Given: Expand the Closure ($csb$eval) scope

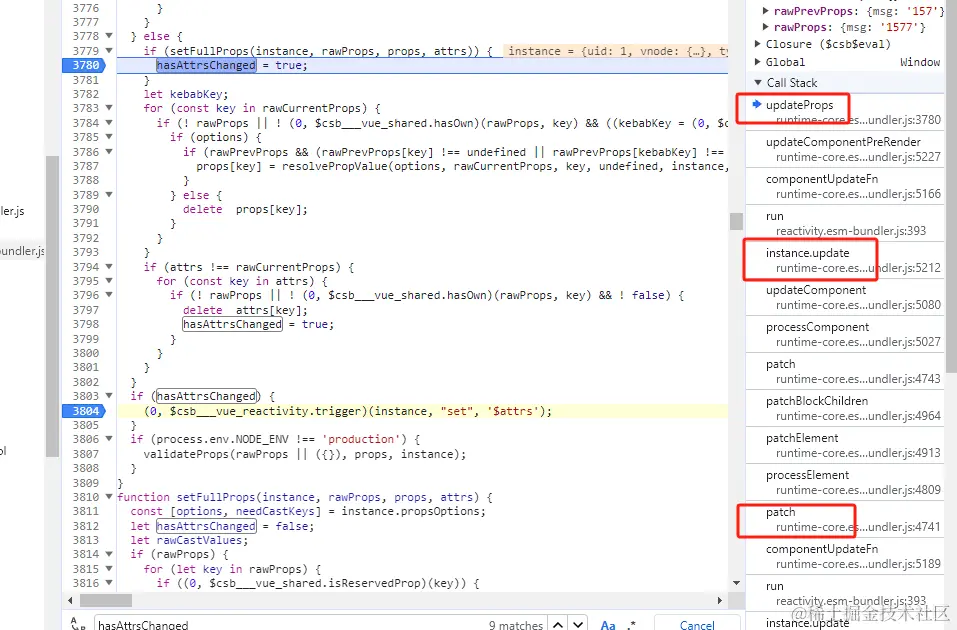Looking at the screenshot, I should pos(757,44).
